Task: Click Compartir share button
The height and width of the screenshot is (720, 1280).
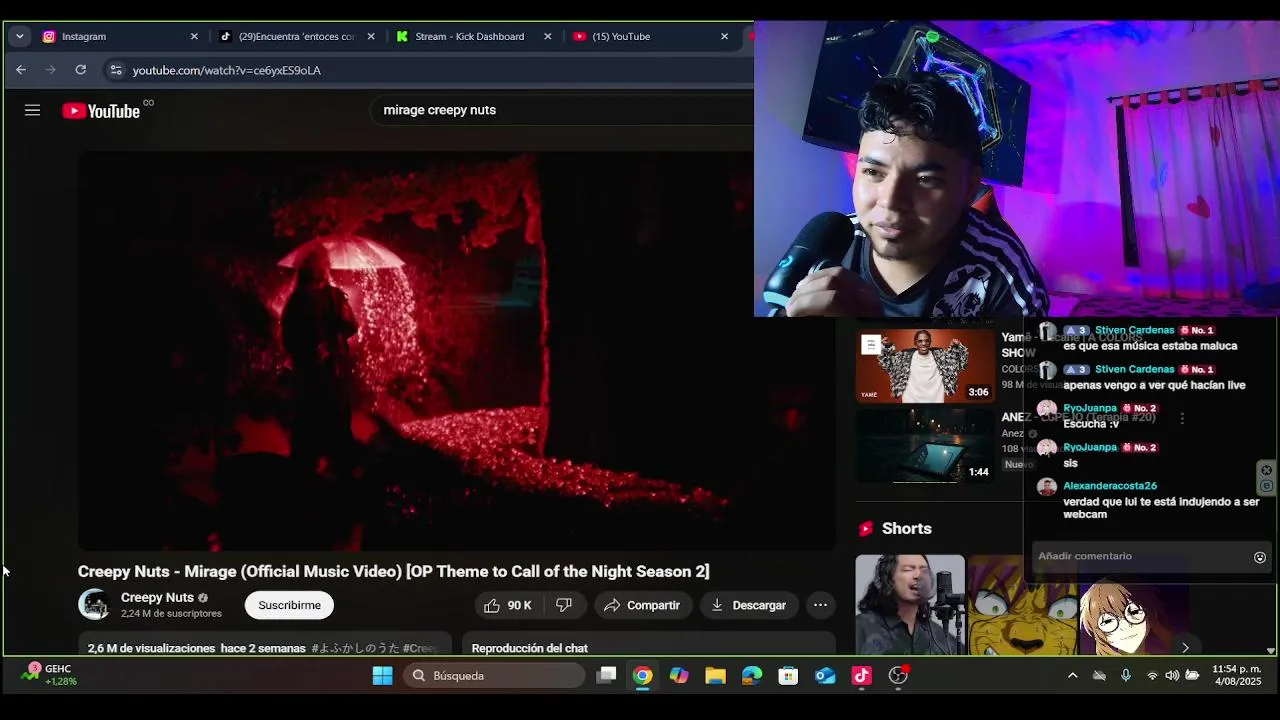Action: tap(641, 605)
